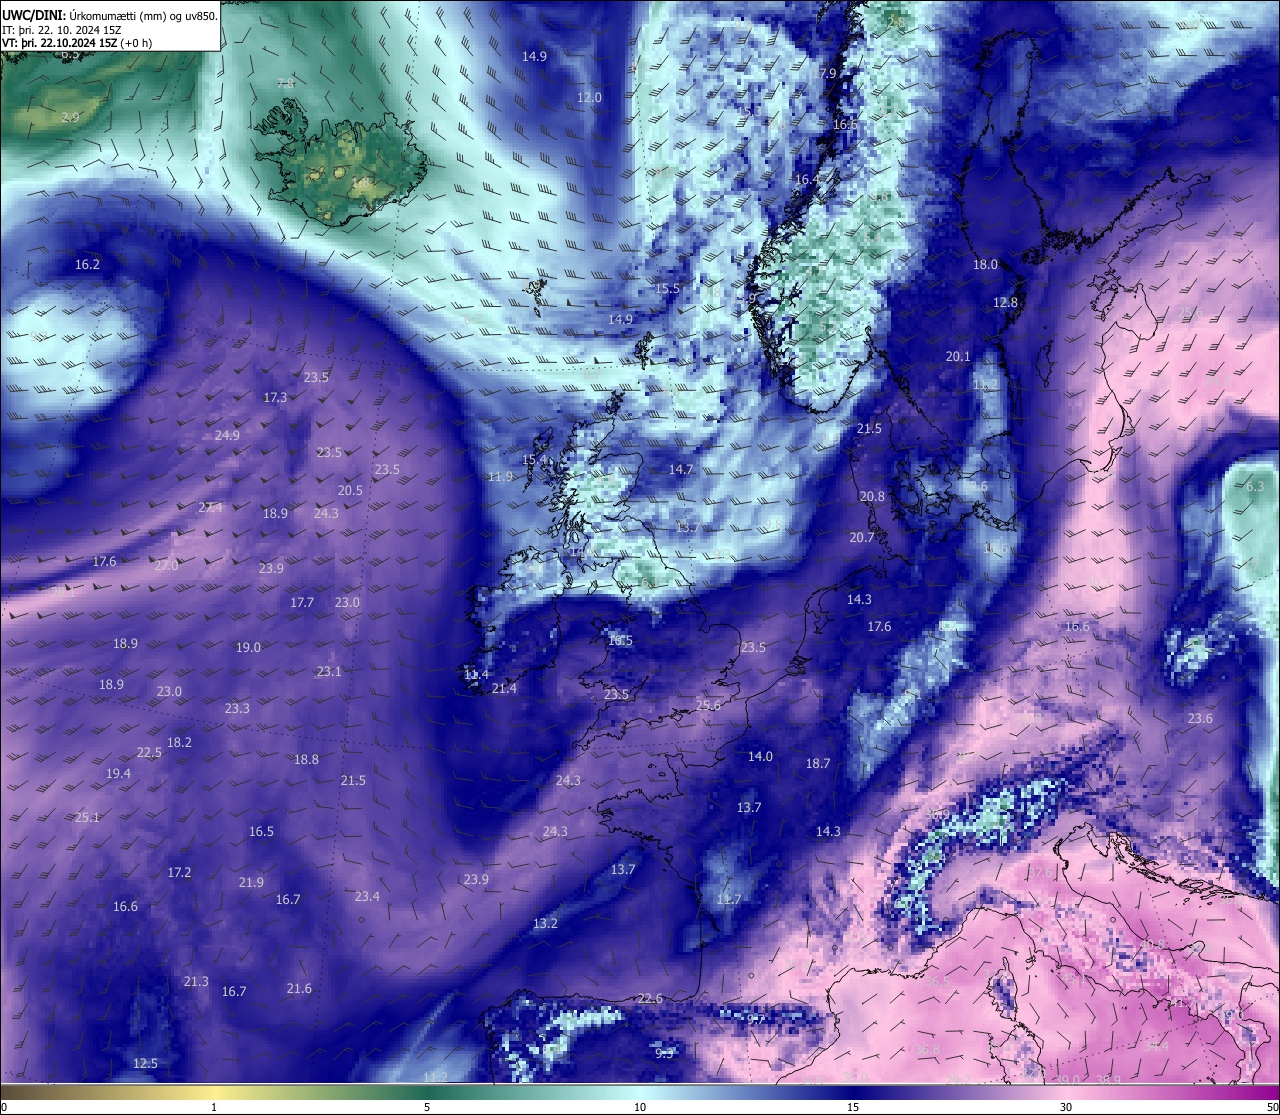The height and width of the screenshot is (1115, 1280).
Task: Click the map value "20.8"
Action: tap(872, 496)
